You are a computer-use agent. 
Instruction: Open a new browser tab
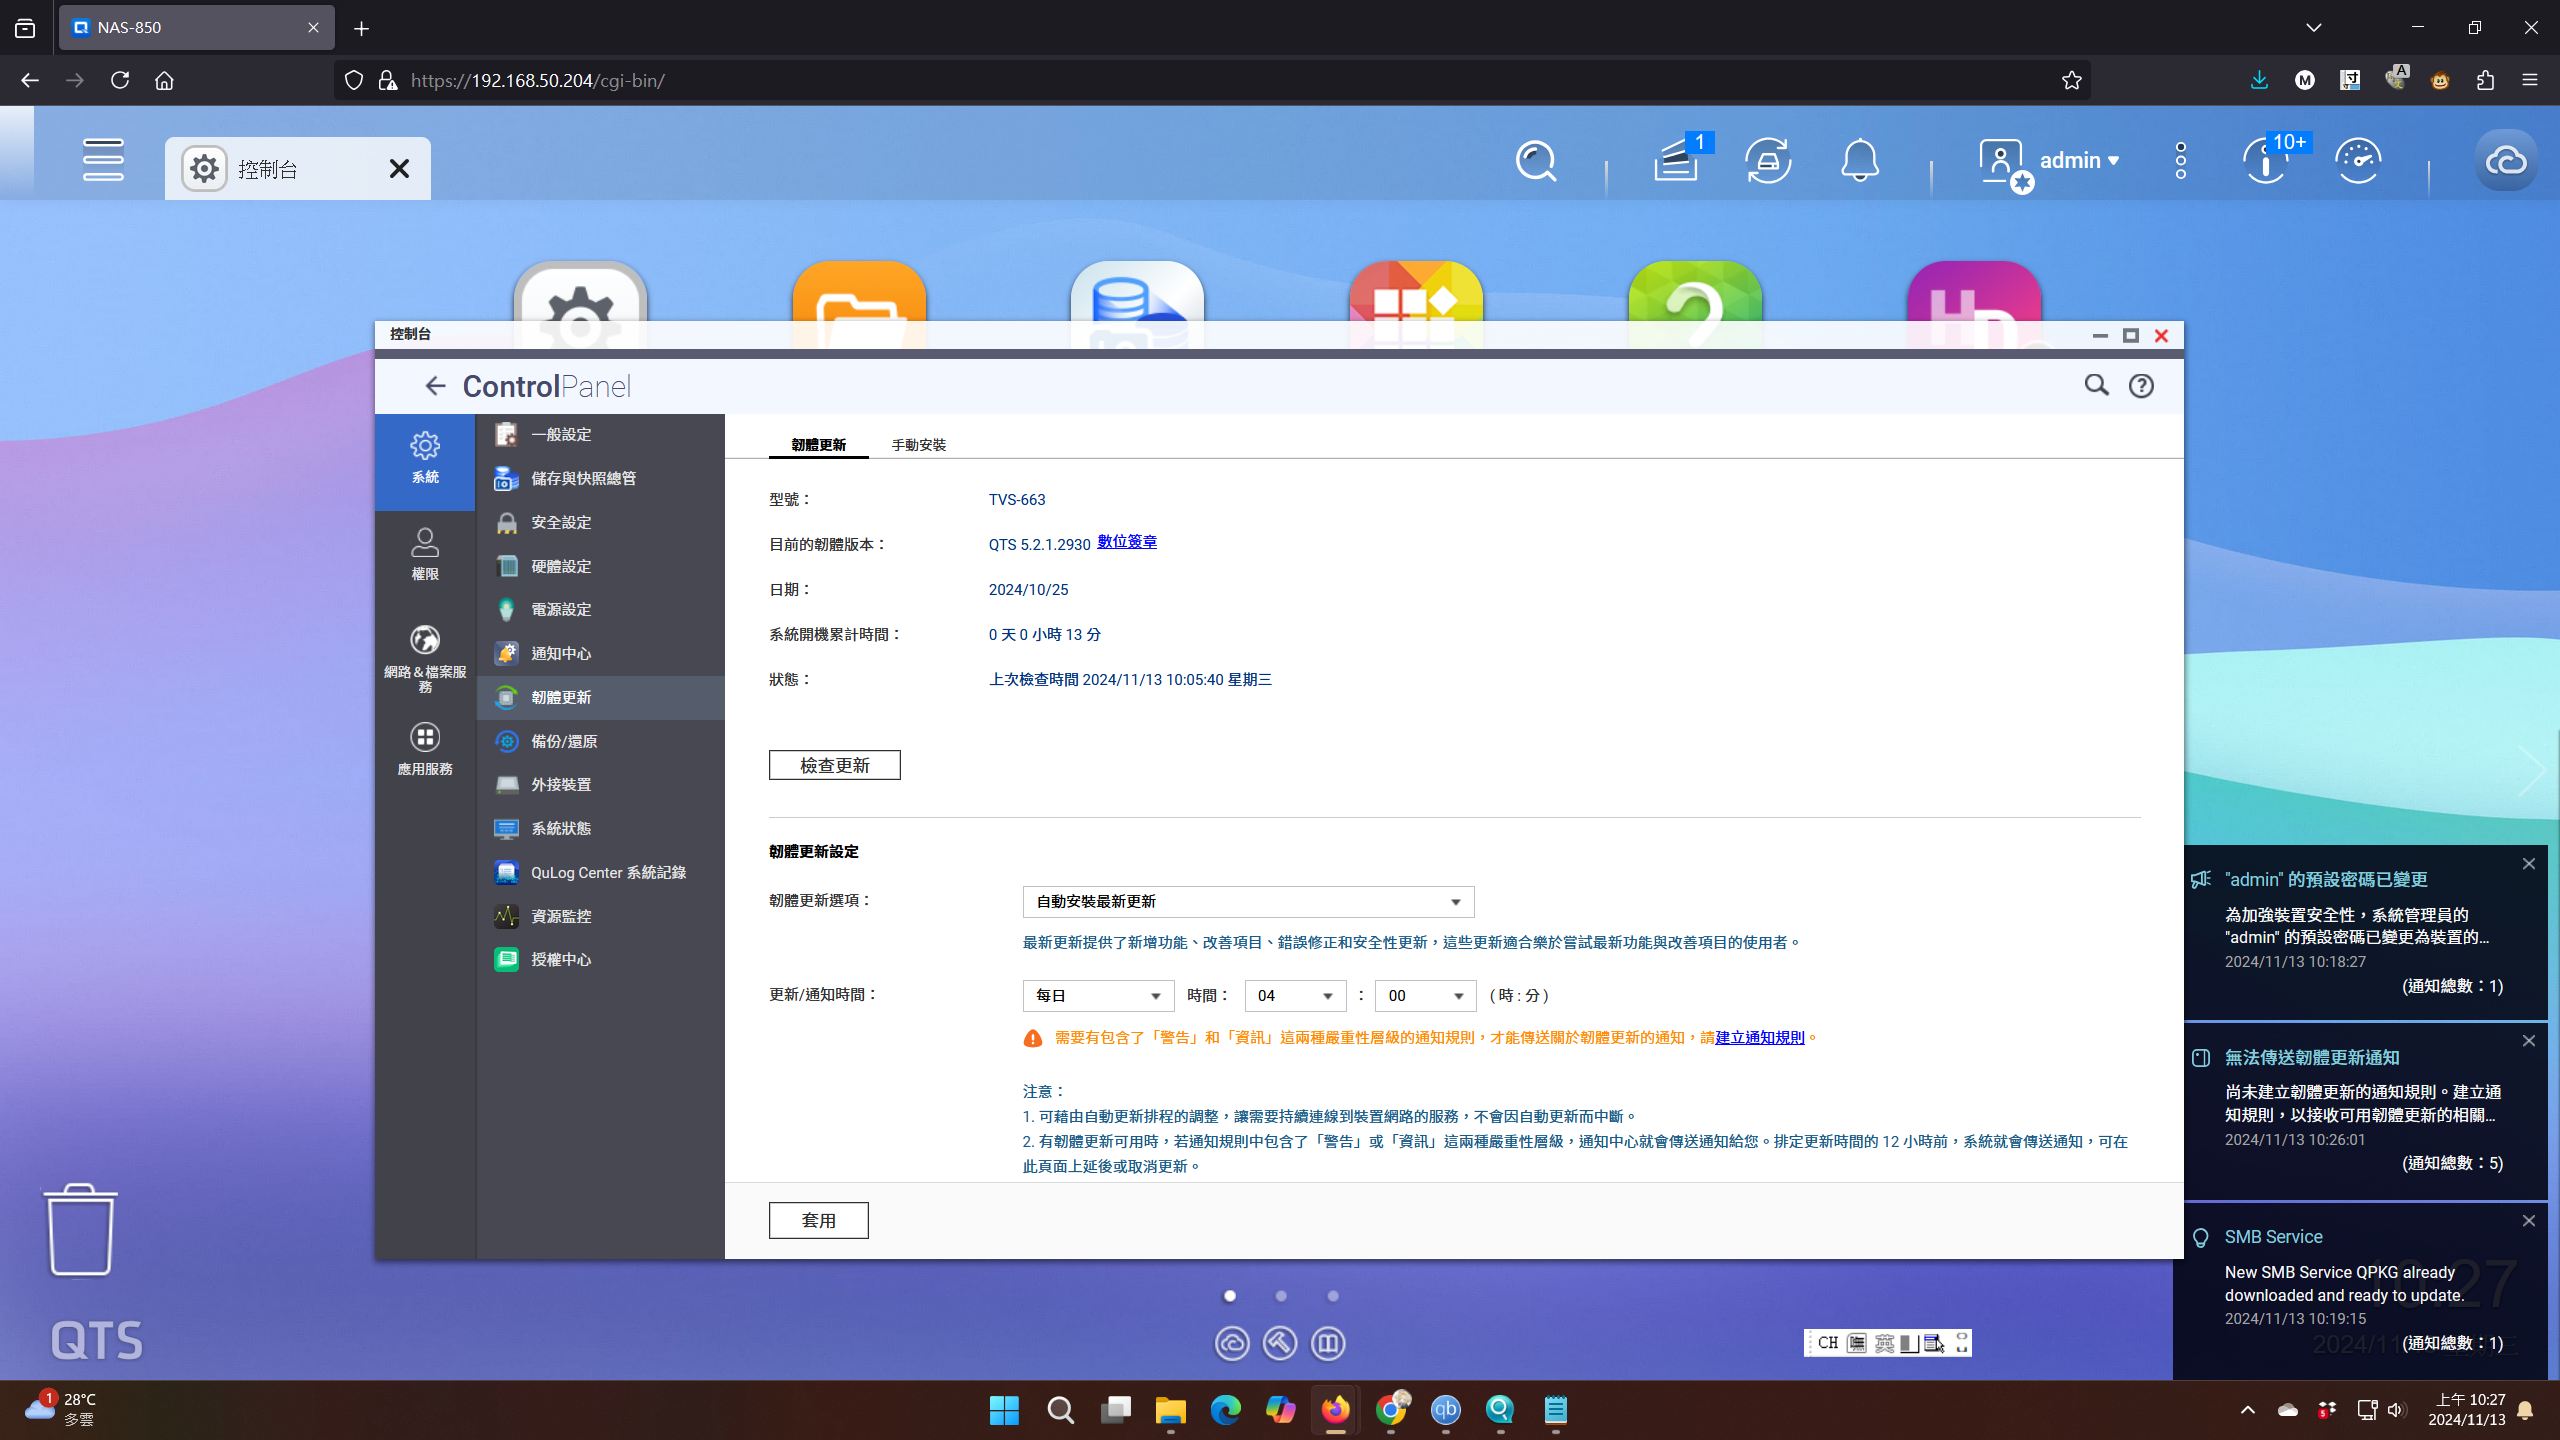(x=361, y=28)
